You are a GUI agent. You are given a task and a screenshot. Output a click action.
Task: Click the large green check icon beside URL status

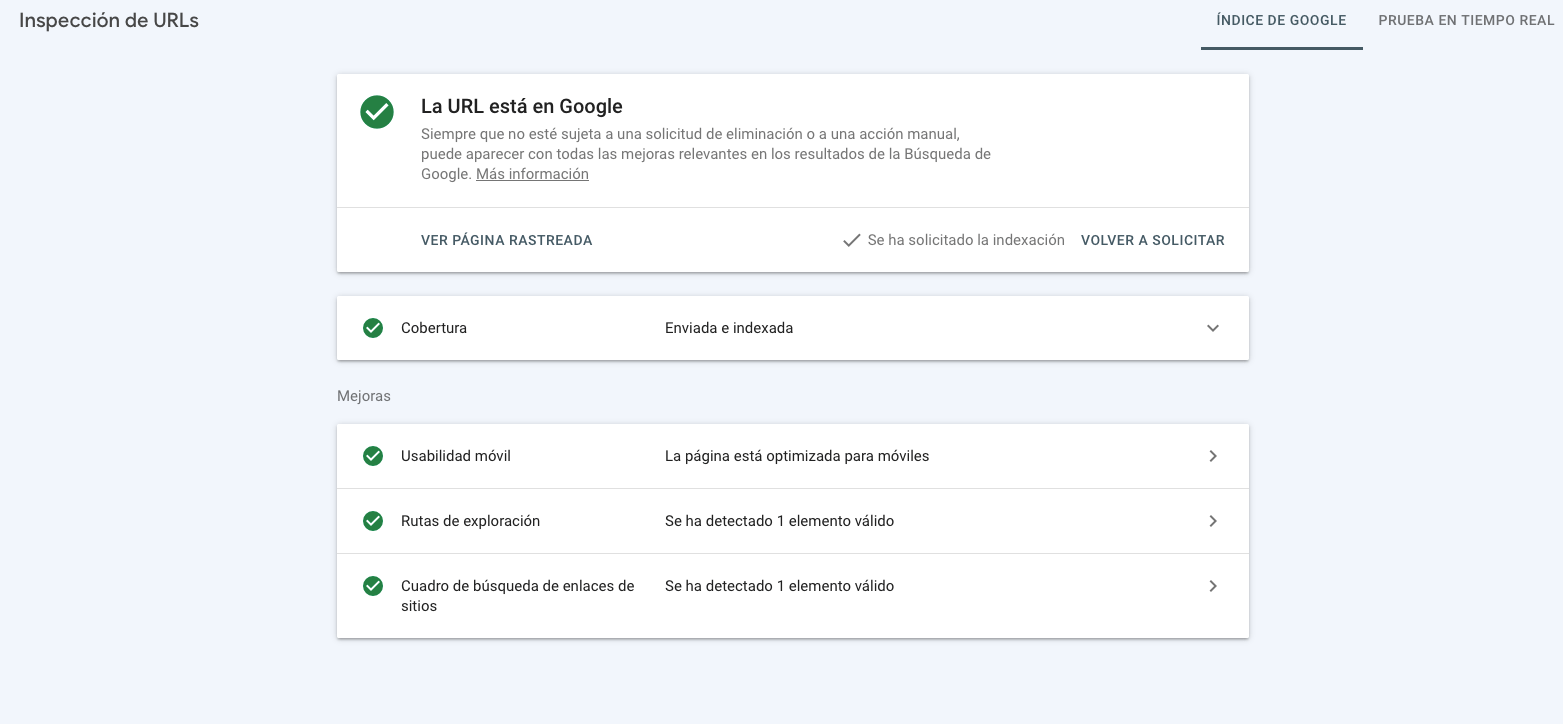tap(377, 112)
